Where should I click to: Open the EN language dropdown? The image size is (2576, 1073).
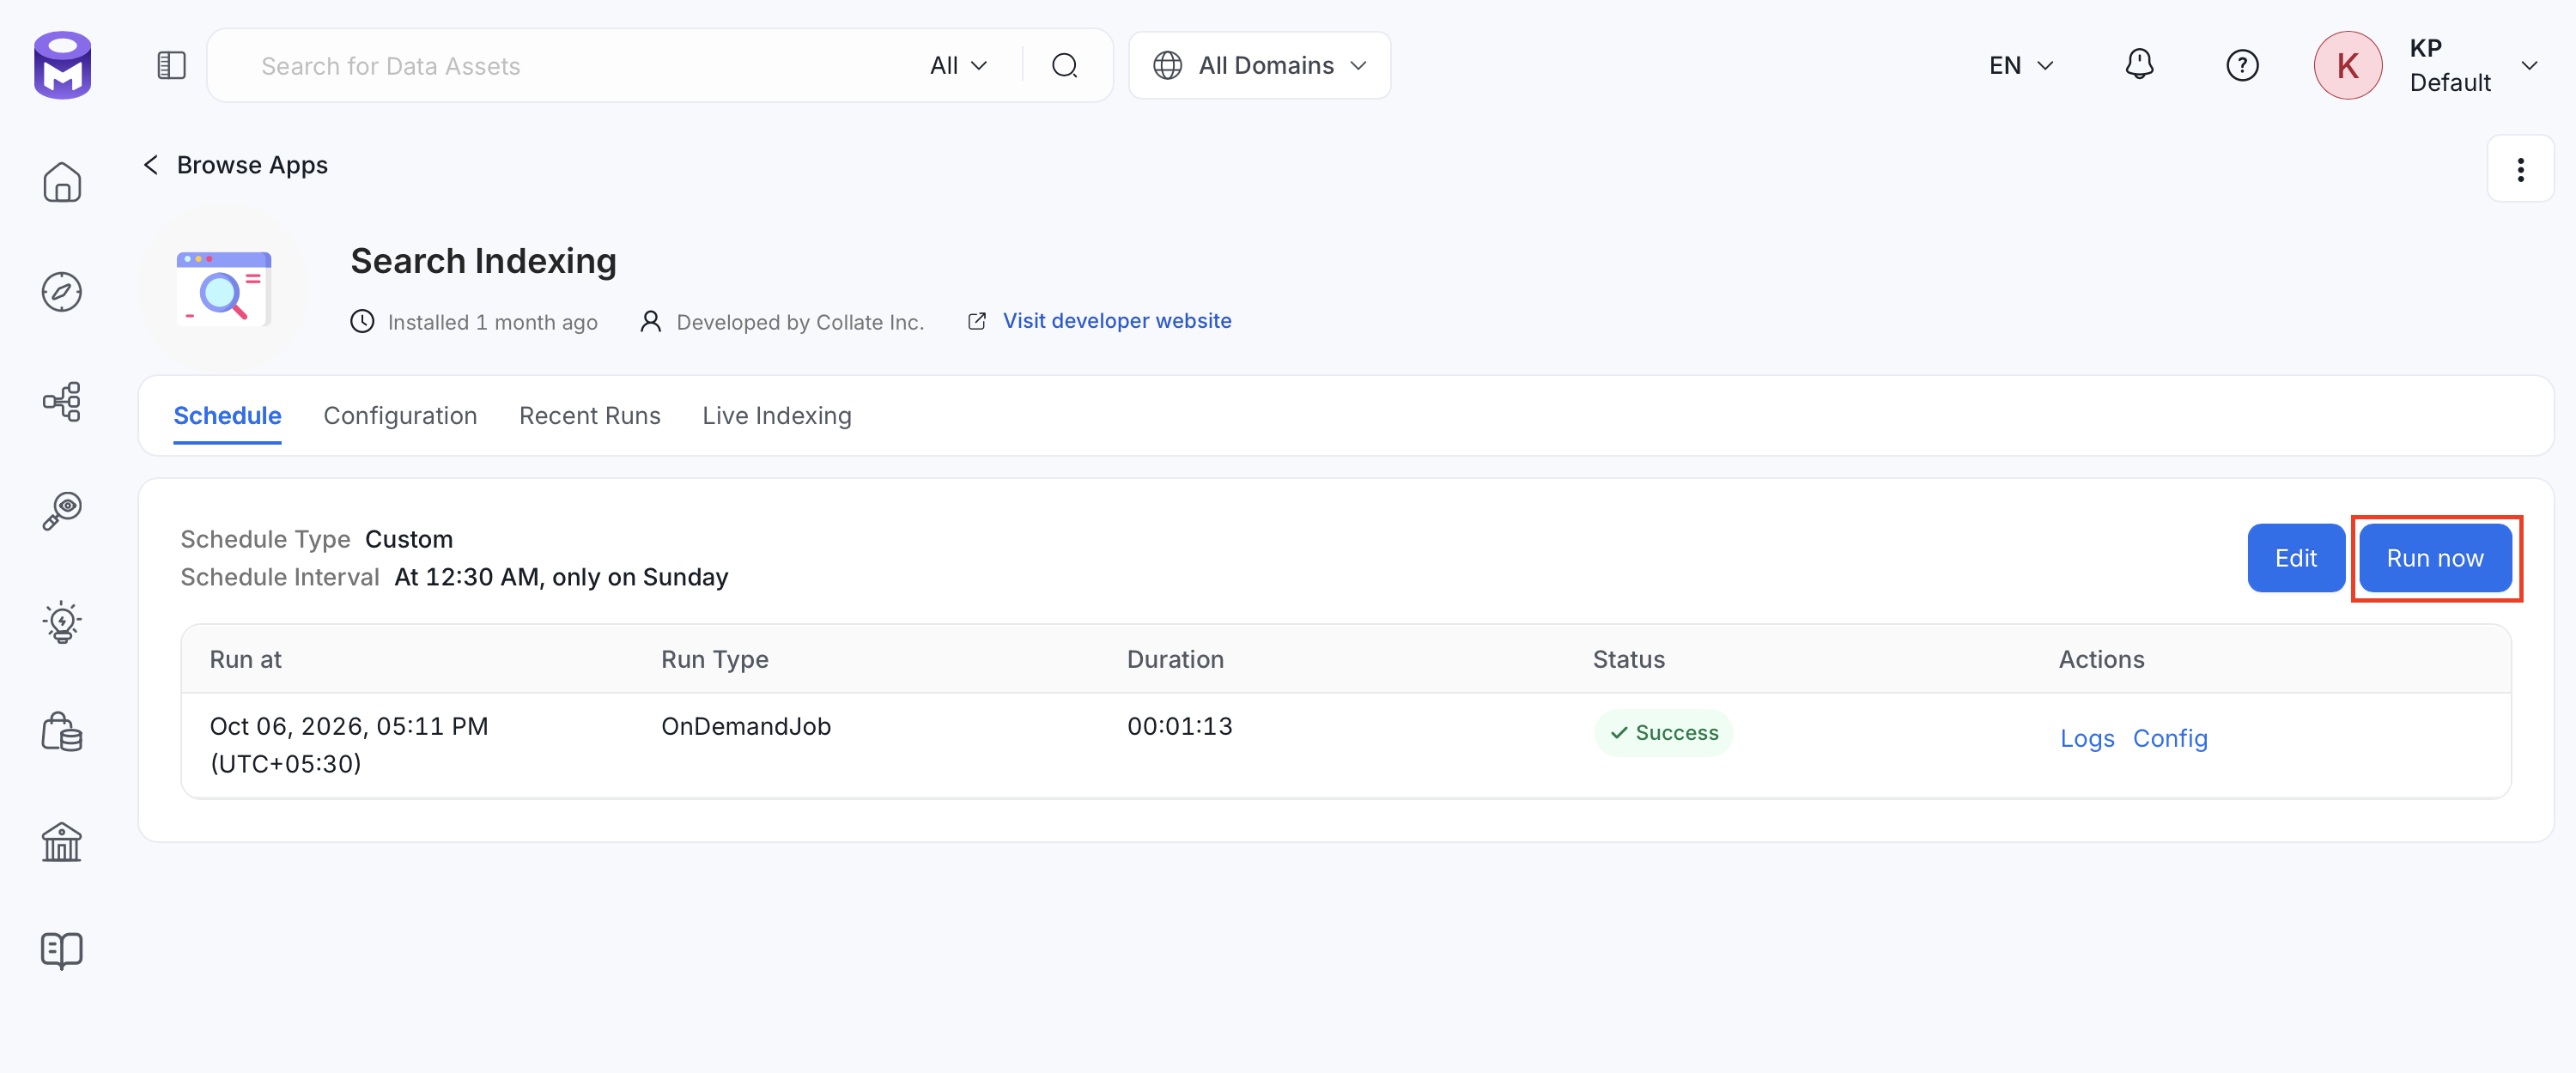coord(2020,66)
